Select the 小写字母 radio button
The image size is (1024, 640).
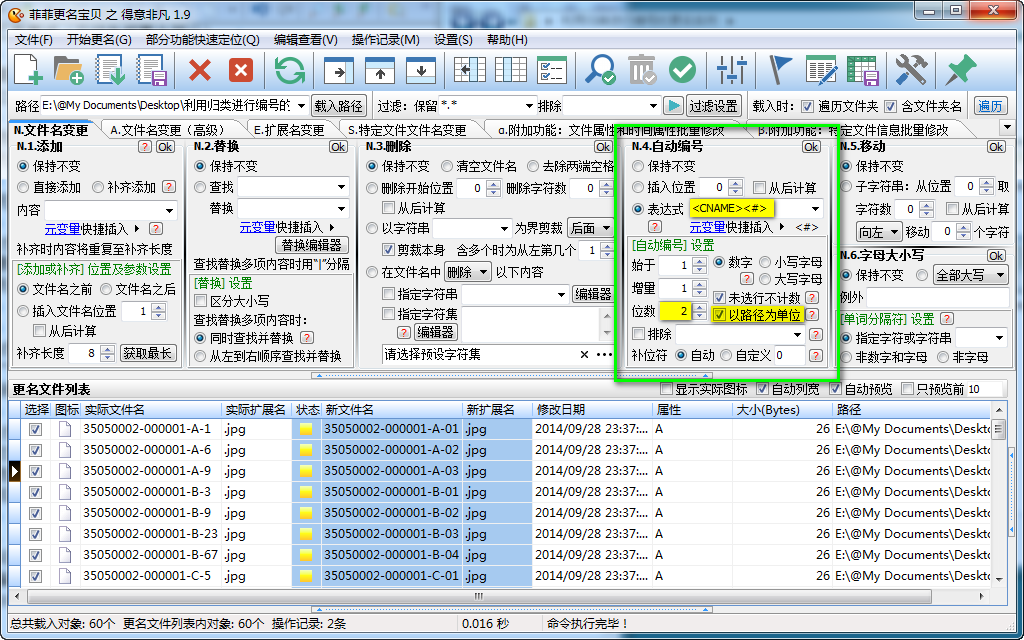(x=765, y=262)
